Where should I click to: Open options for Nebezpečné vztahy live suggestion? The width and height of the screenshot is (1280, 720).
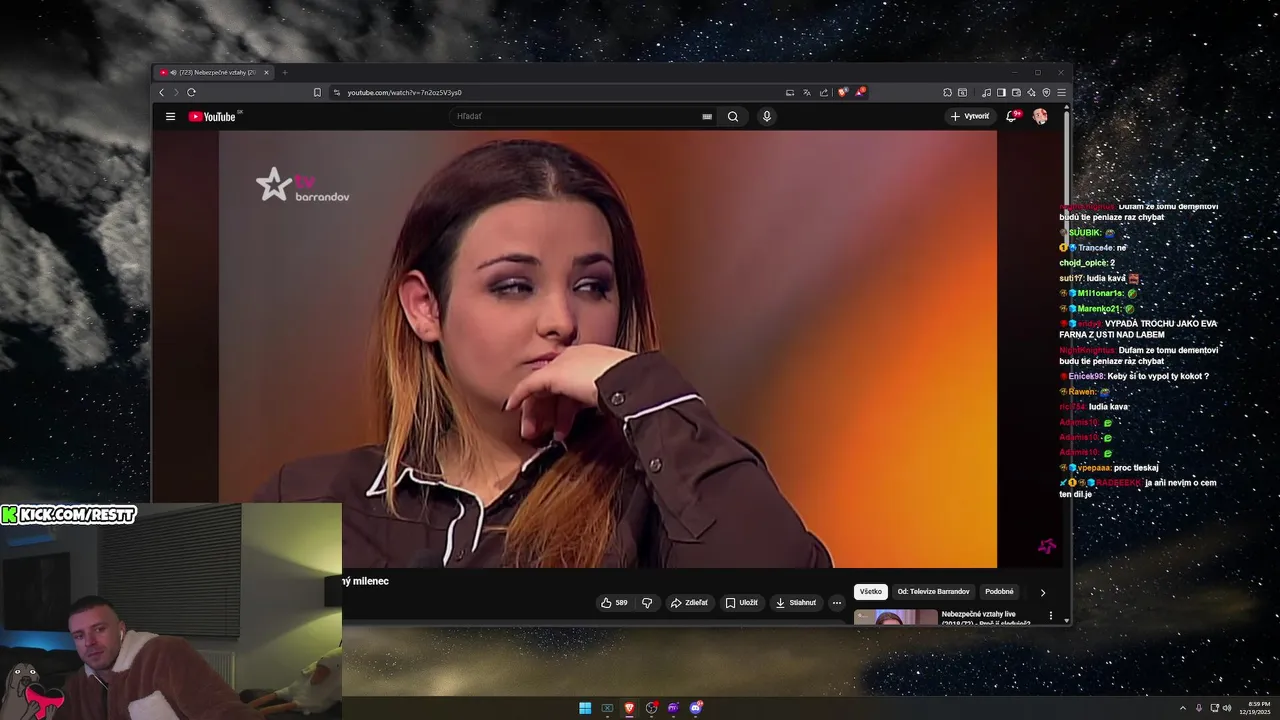[1050, 616]
